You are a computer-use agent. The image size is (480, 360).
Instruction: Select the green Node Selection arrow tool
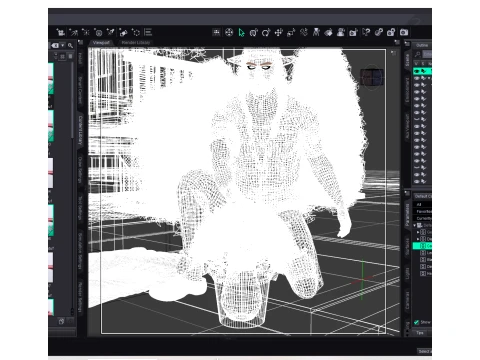[x=241, y=32]
